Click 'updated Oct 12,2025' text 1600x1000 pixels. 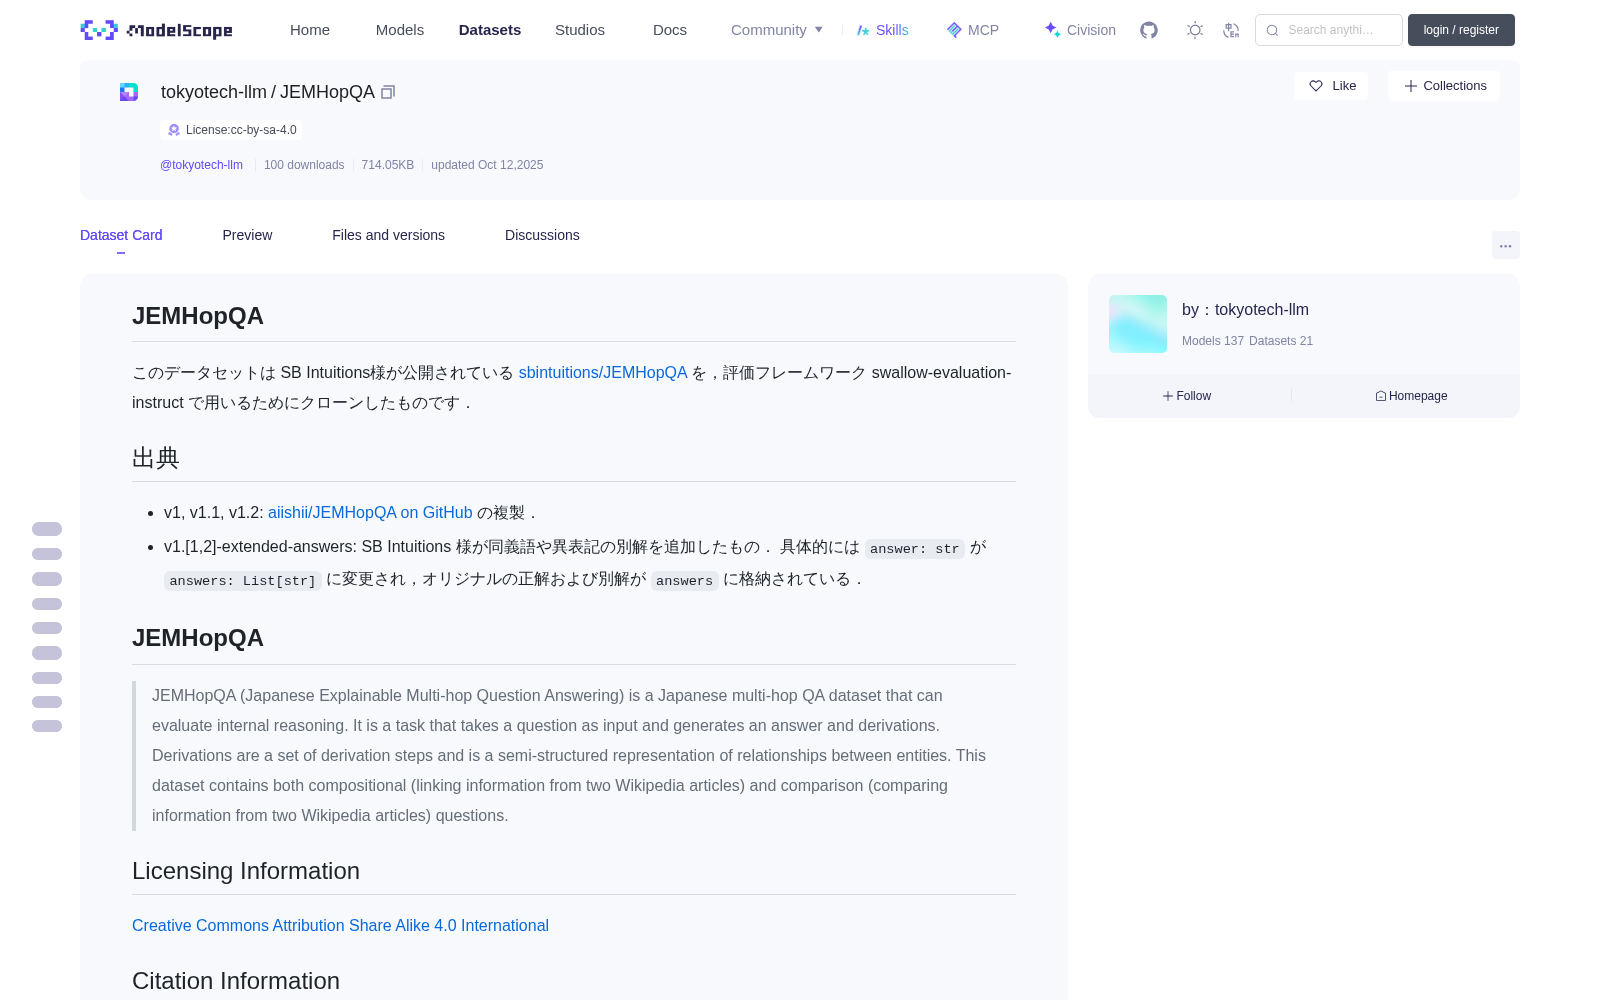[487, 165]
